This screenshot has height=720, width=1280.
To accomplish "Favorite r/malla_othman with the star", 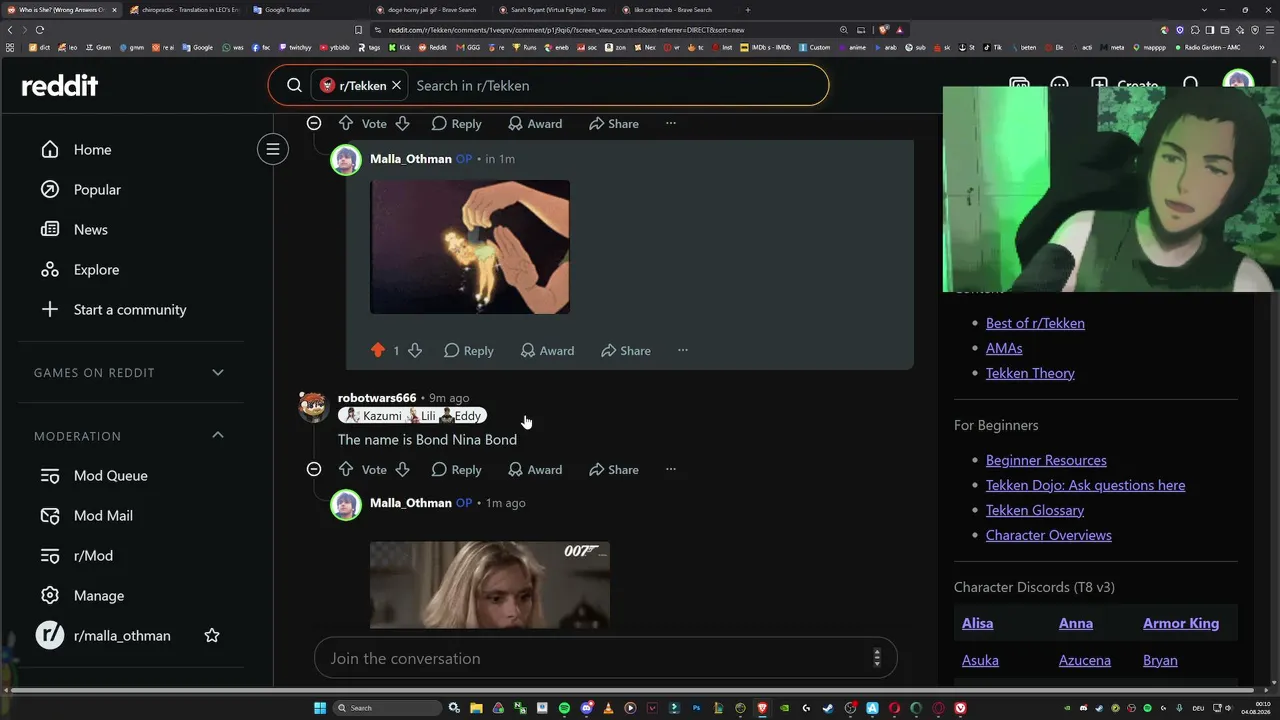I will tap(212, 635).
